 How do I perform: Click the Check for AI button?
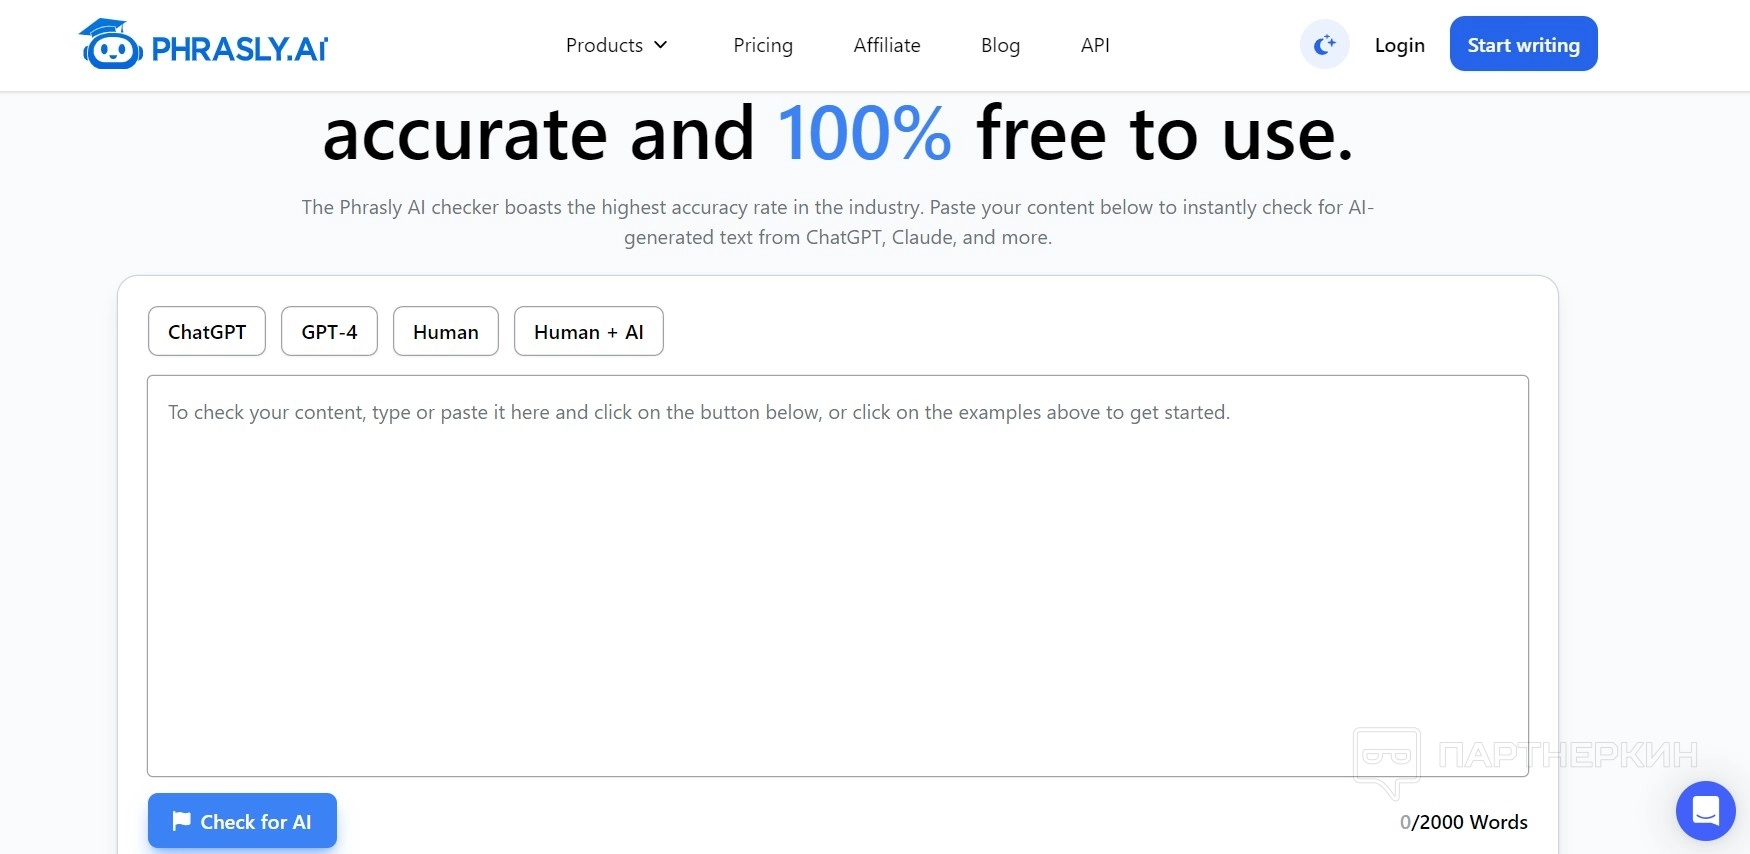tap(242, 821)
